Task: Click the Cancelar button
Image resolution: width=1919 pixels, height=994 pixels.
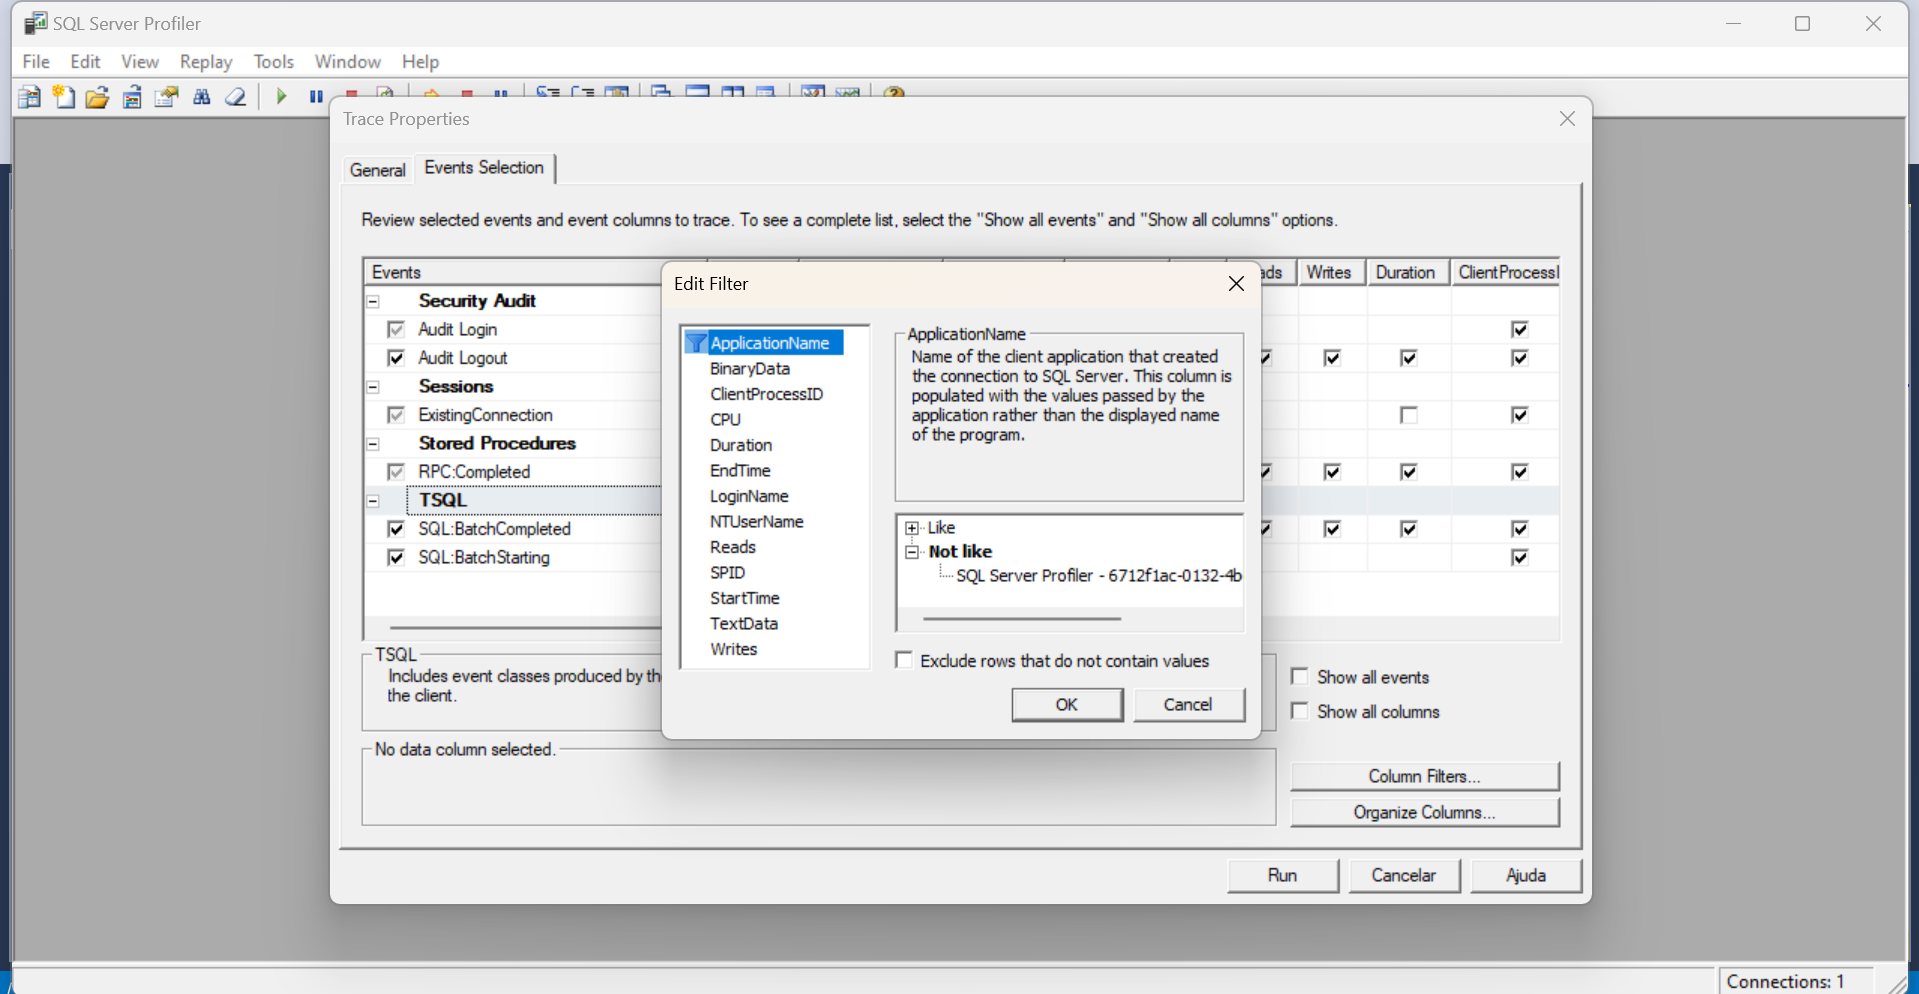Action: (1404, 876)
